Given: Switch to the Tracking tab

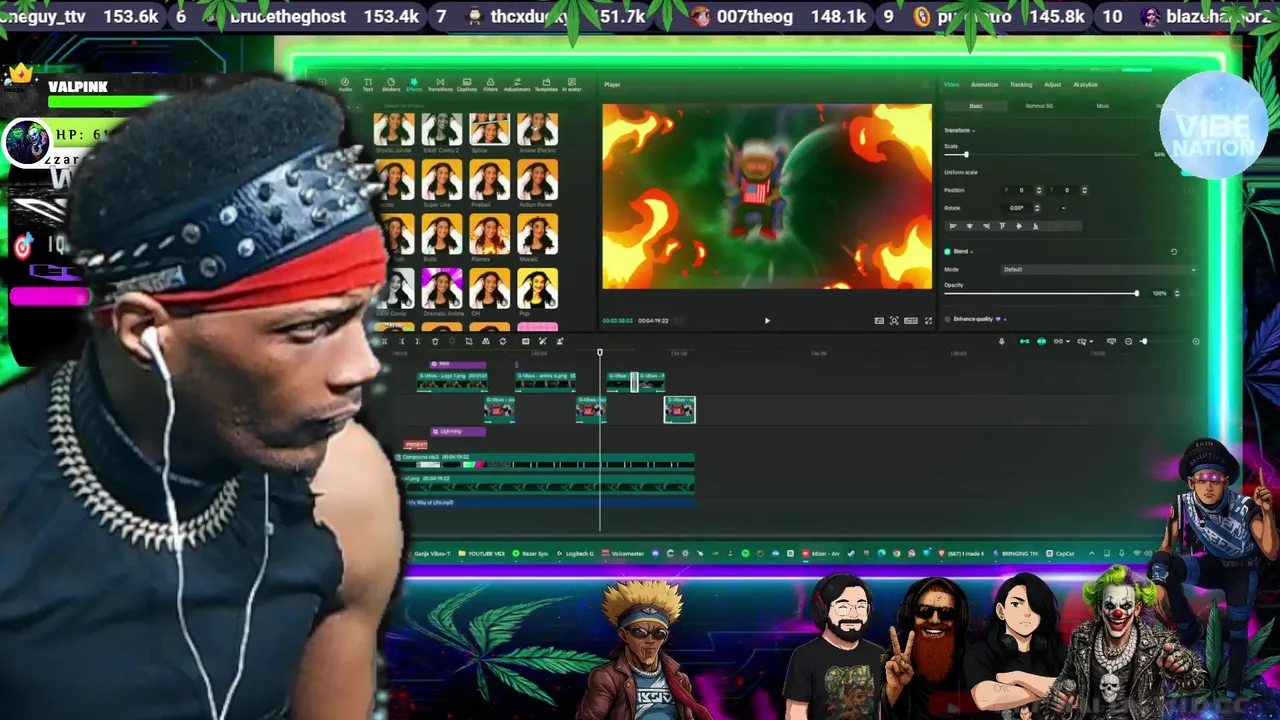Looking at the screenshot, I should point(1021,85).
